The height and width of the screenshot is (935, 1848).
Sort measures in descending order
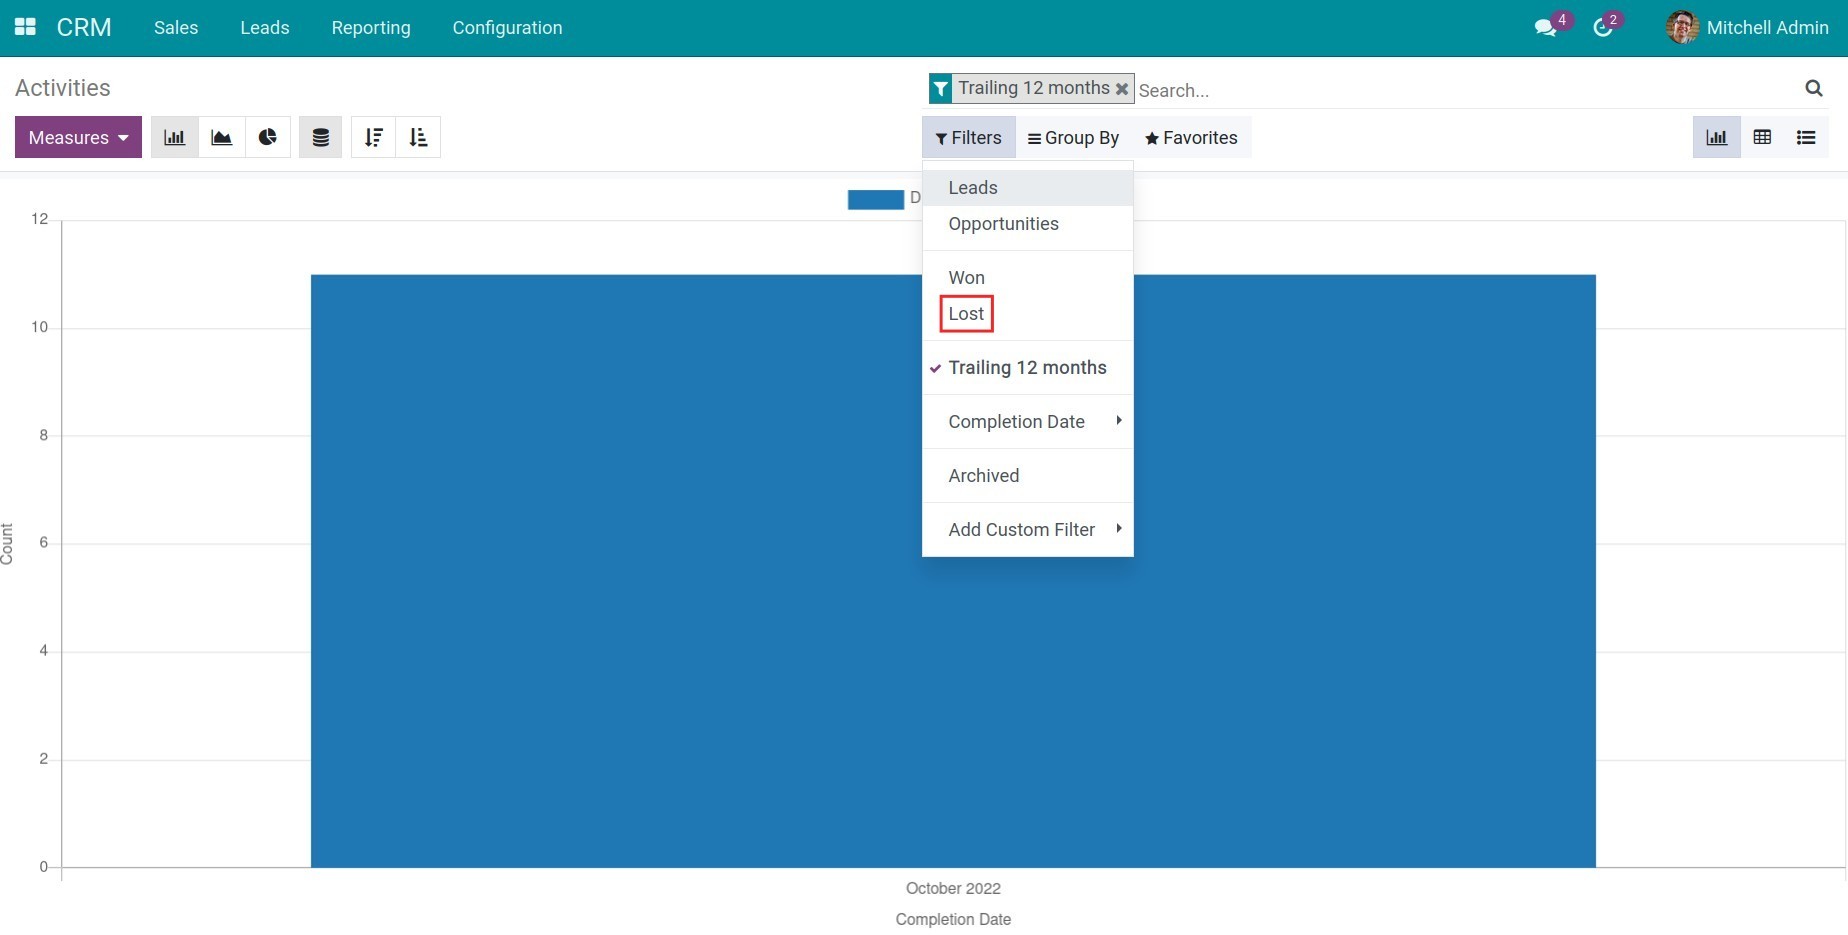(x=373, y=137)
